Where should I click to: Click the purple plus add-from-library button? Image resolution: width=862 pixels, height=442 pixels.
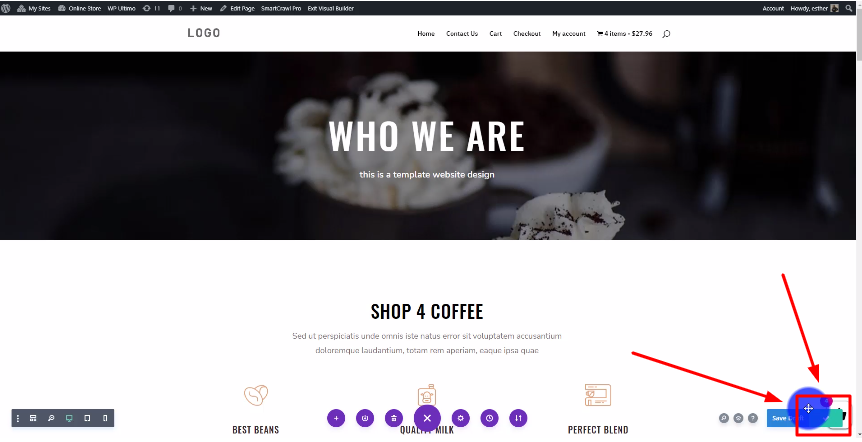336,418
